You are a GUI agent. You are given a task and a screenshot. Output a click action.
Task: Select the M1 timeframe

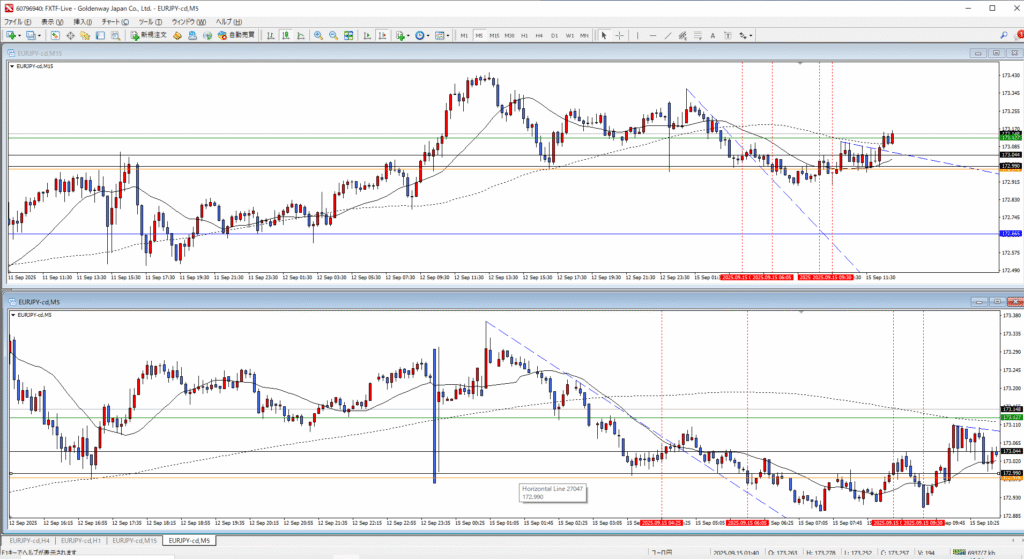click(x=464, y=35)
